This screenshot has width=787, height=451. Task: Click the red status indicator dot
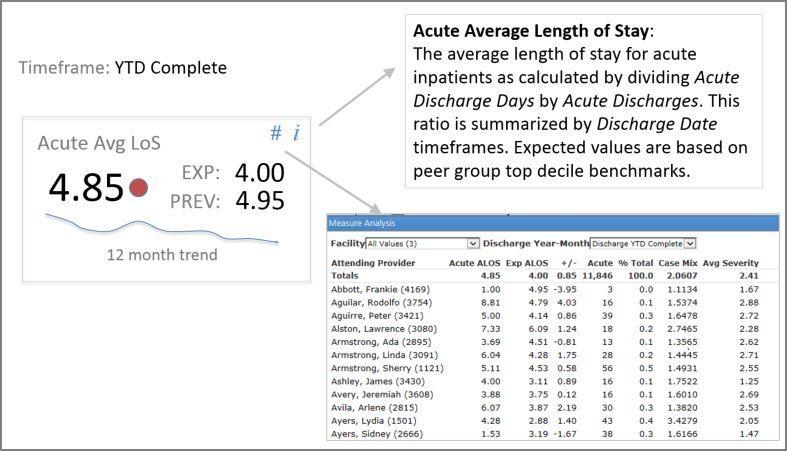pyautogui.click(x=139, y=186)
